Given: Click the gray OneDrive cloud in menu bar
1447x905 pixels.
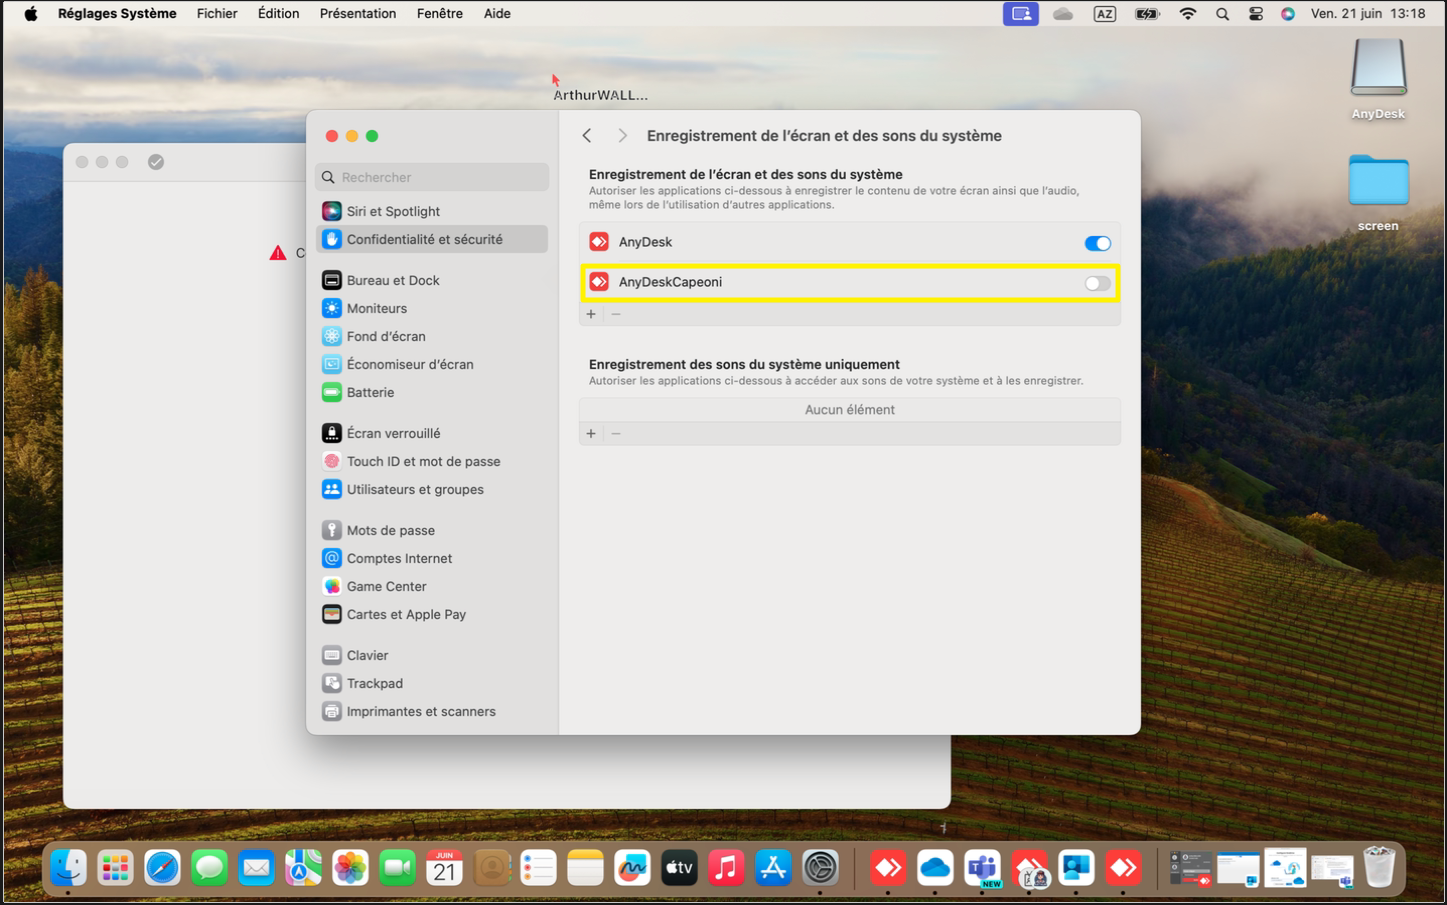Looking at the screenshot, I should pyautogui.click(x=1063, y=13).
